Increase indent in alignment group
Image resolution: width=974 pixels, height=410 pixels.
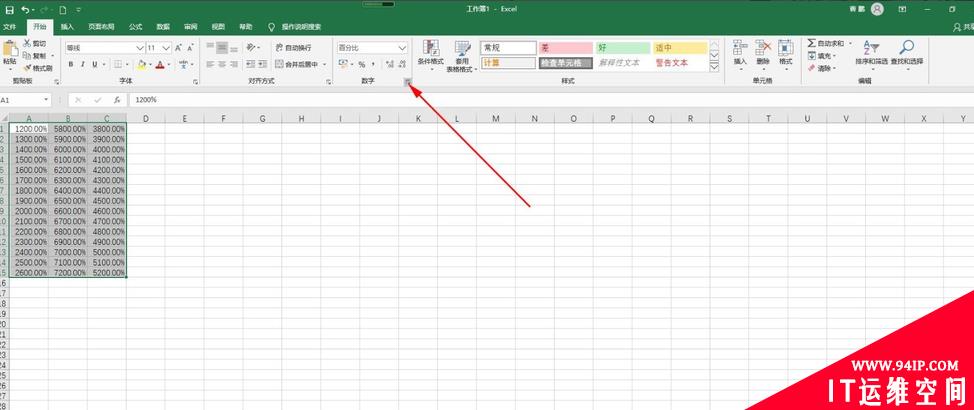tap(263, 64)
